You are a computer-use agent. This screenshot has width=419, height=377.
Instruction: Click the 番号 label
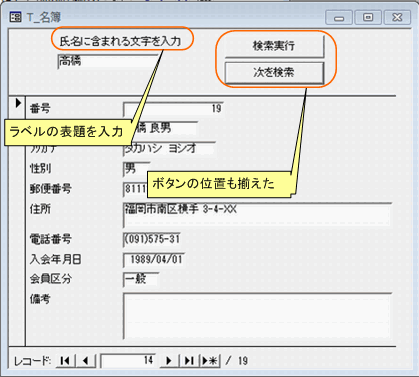40,109
